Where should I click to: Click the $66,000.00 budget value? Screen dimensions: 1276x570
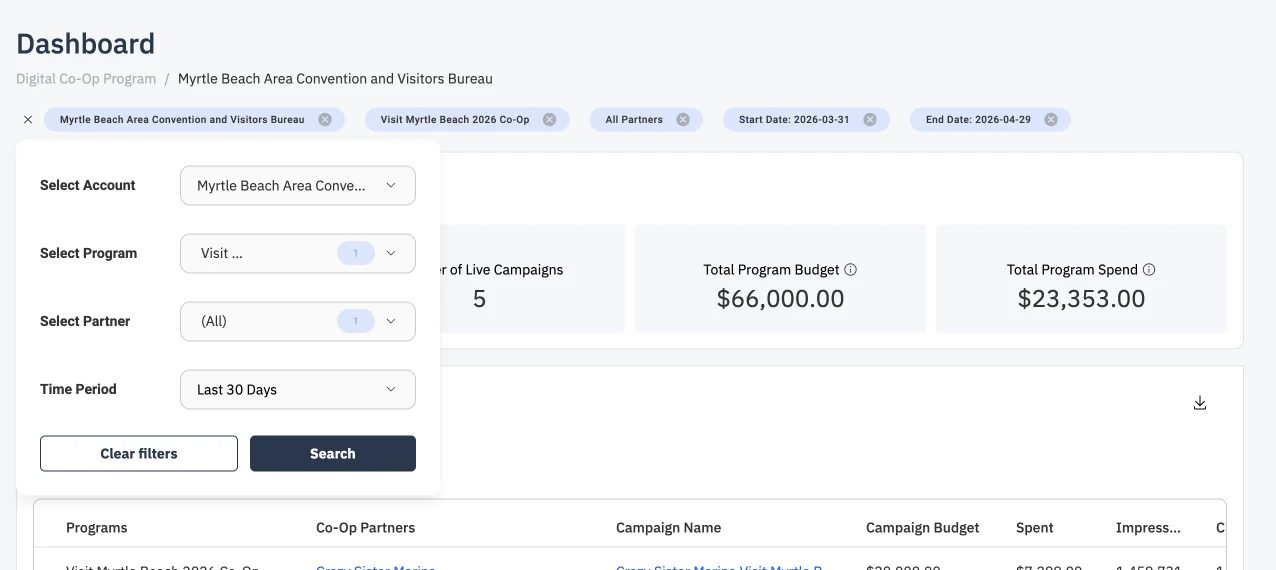pos(781,299)
